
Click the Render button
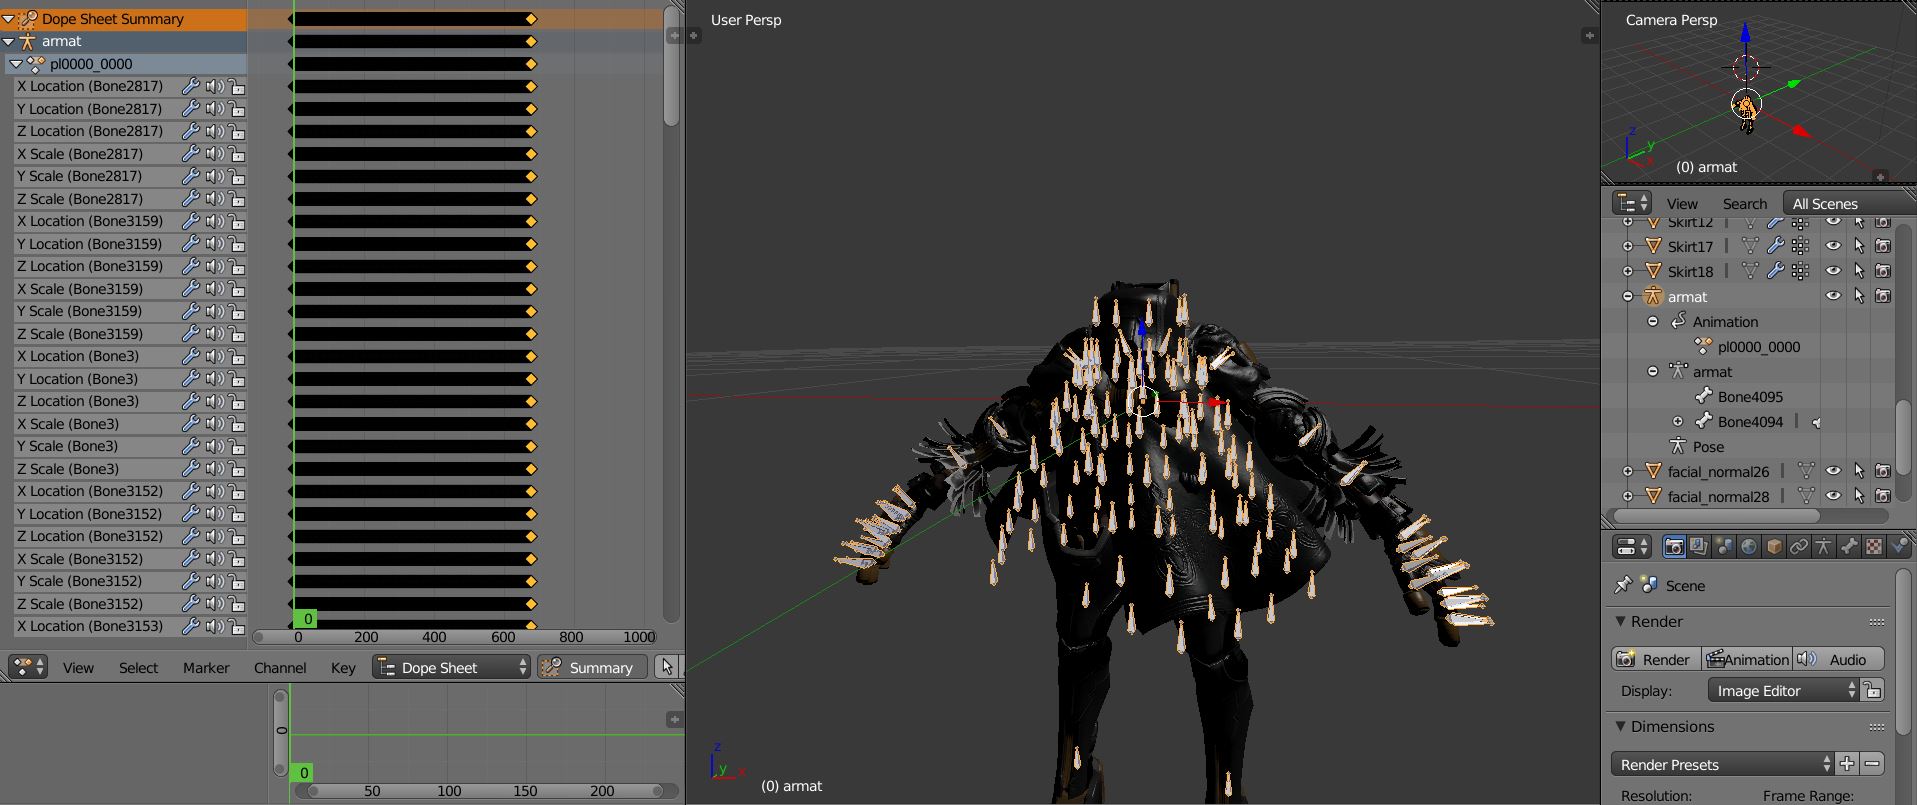[1656, 659]
